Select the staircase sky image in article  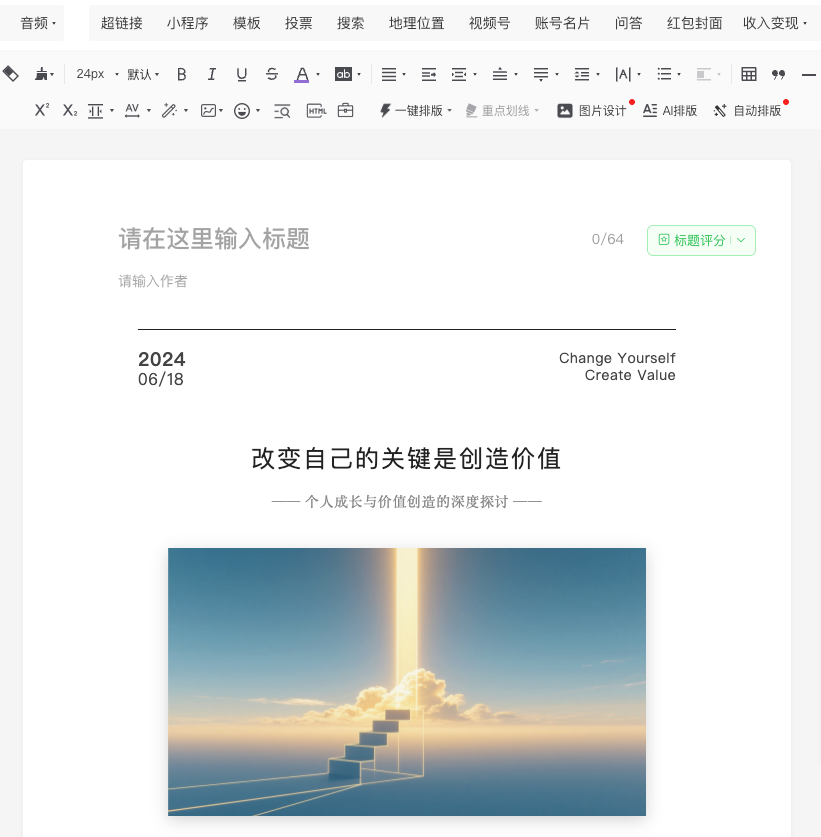(x=407, y=682)
